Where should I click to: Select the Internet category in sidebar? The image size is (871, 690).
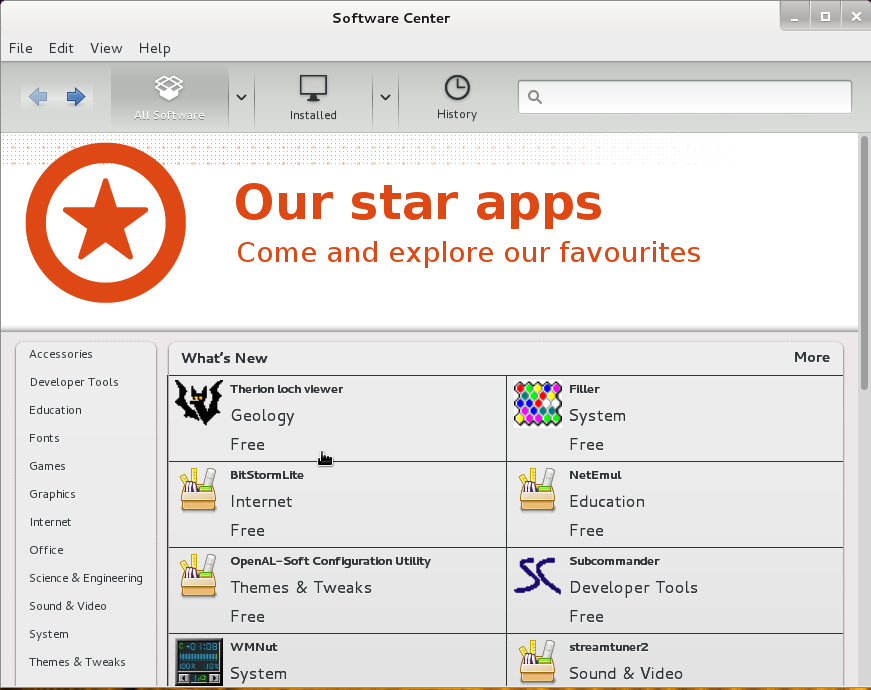50,522
